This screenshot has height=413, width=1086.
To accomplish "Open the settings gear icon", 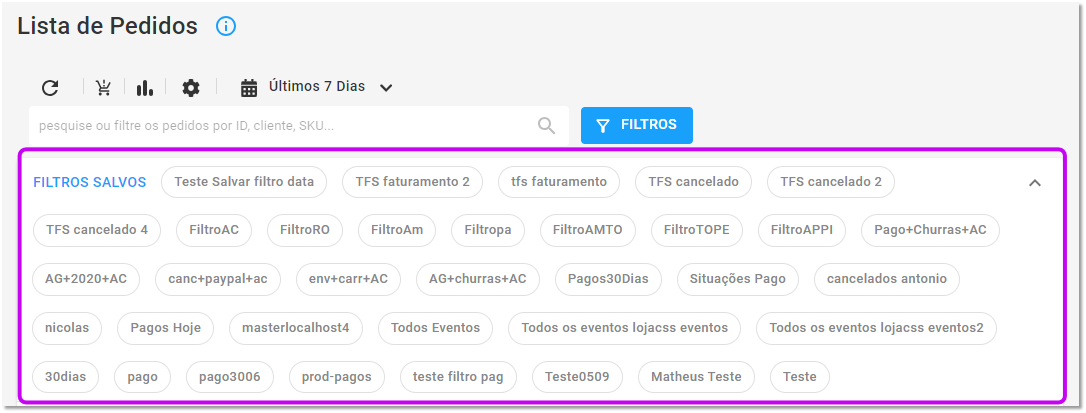I will coord(190,88).
